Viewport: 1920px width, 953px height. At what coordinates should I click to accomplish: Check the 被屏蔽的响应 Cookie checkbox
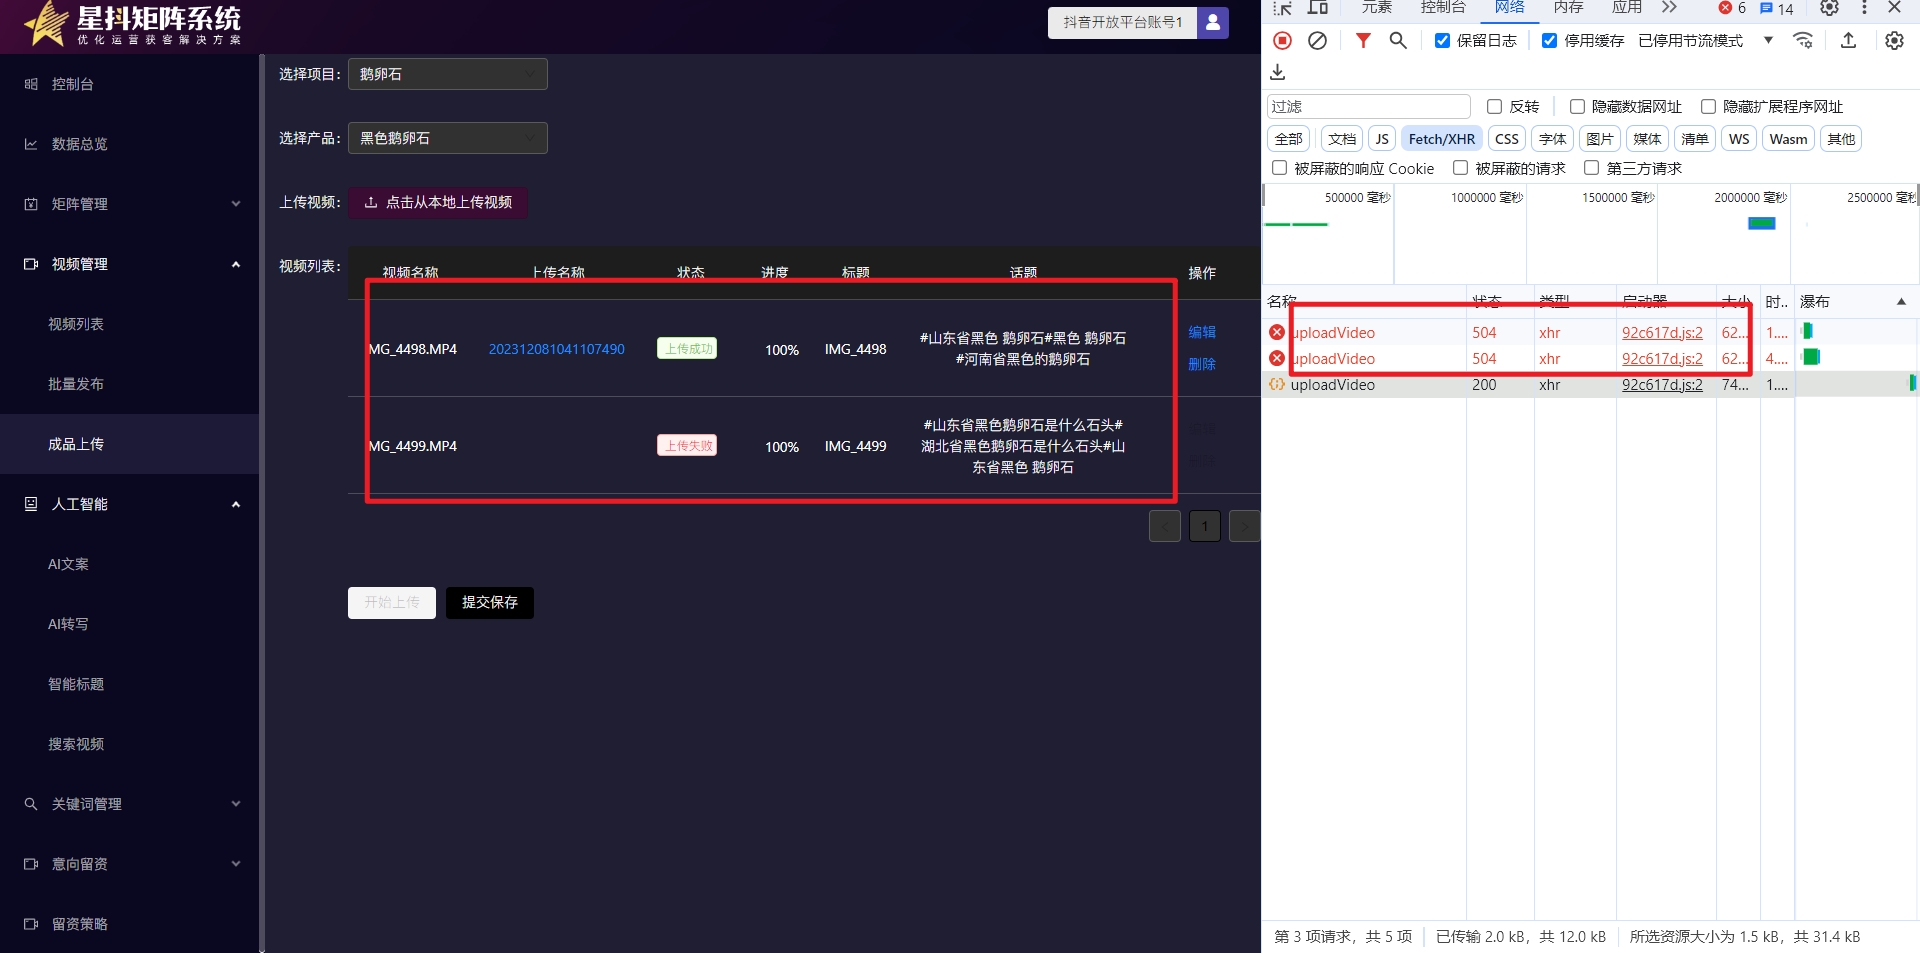tap(1279, 168)
